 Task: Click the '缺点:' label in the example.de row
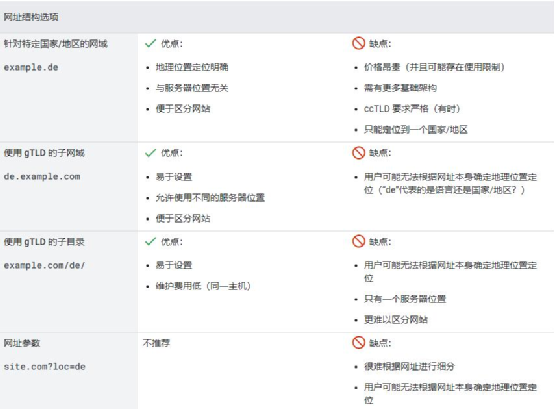(x=380, y=44)
